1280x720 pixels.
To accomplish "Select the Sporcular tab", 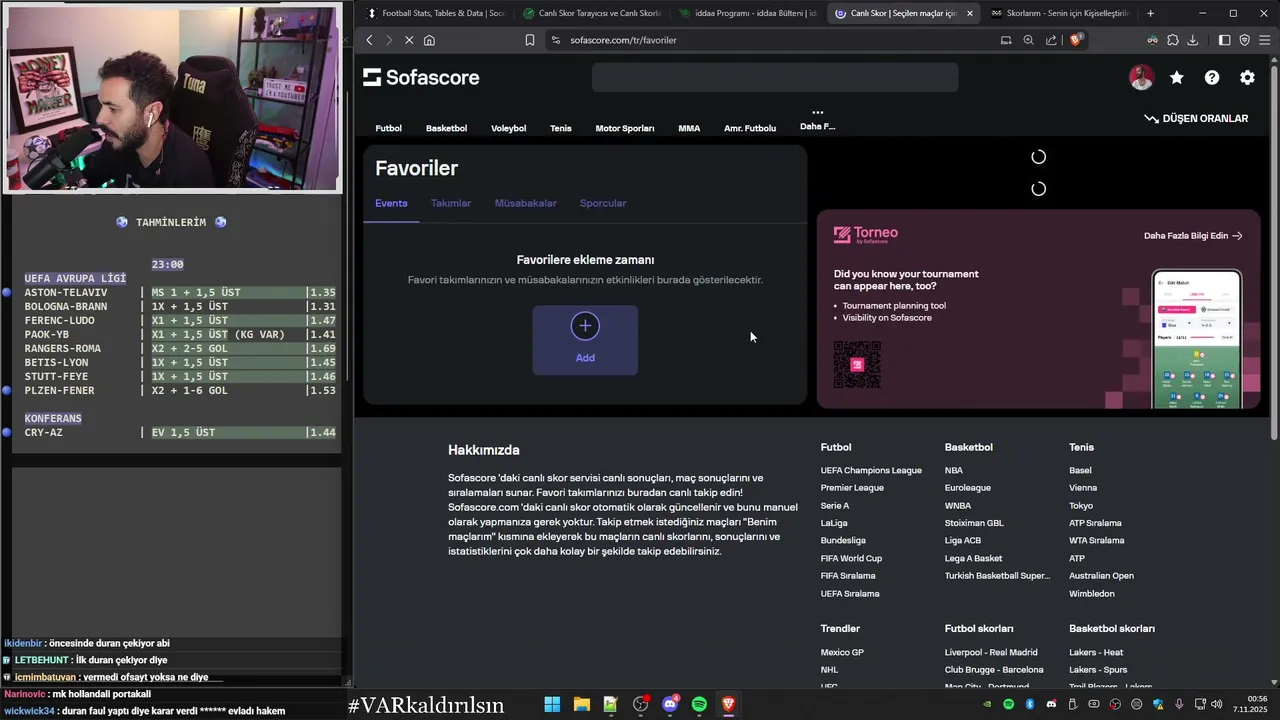I will (603, 203).
